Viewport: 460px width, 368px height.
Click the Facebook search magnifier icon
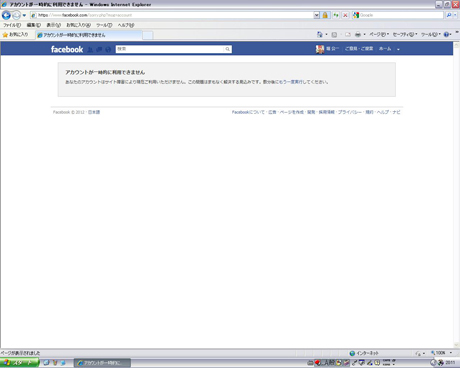click(x=227, y=49)
